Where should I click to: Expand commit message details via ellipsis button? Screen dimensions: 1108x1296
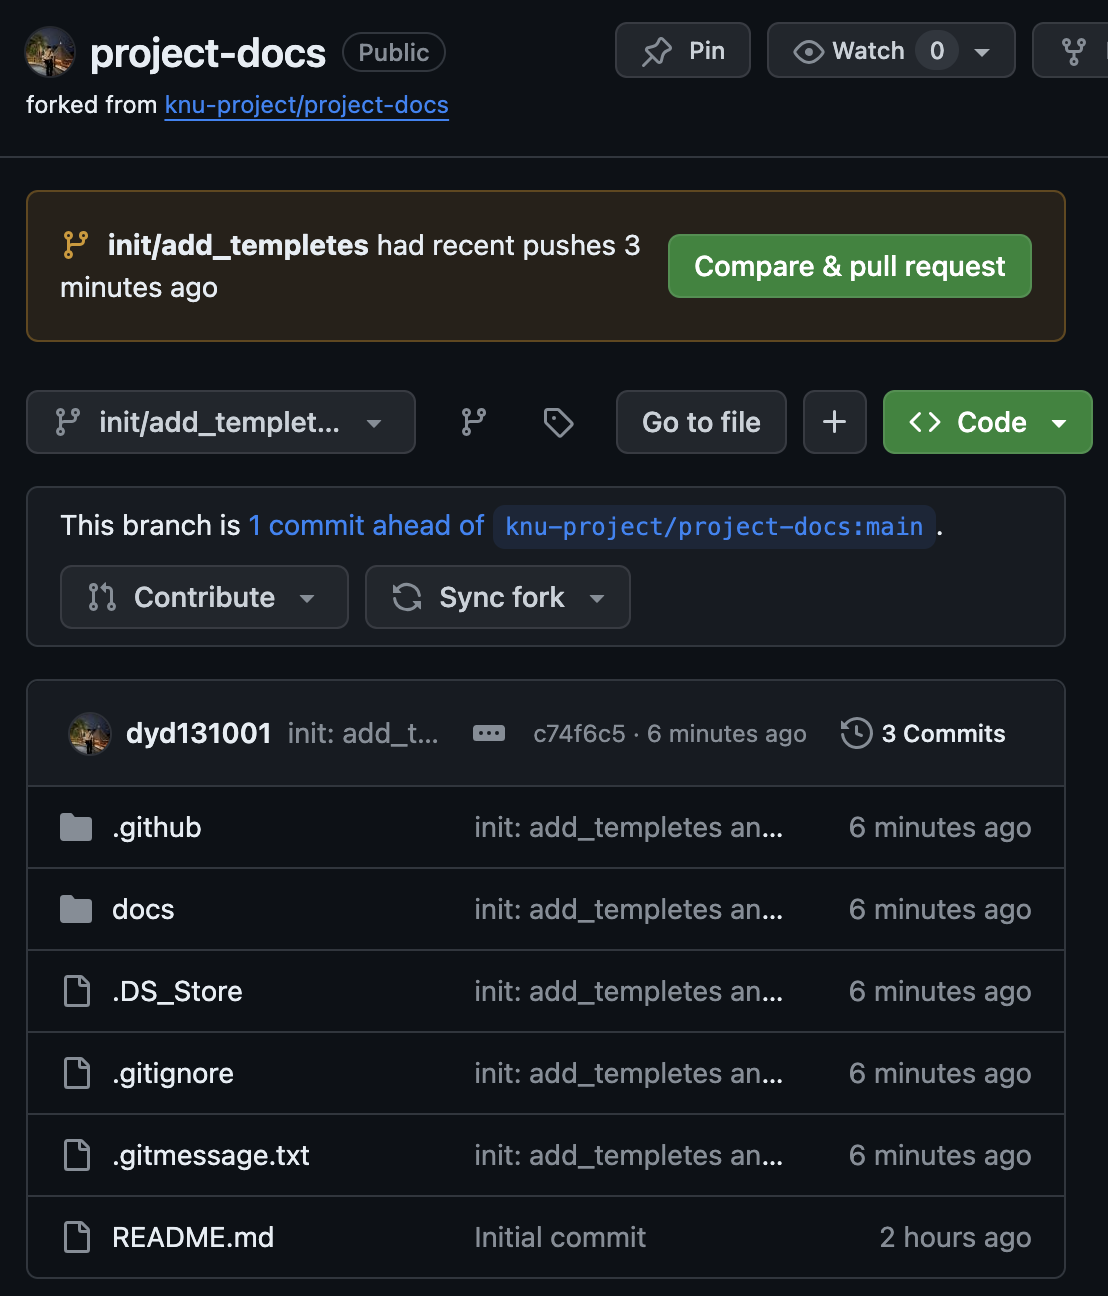(489, 733)
